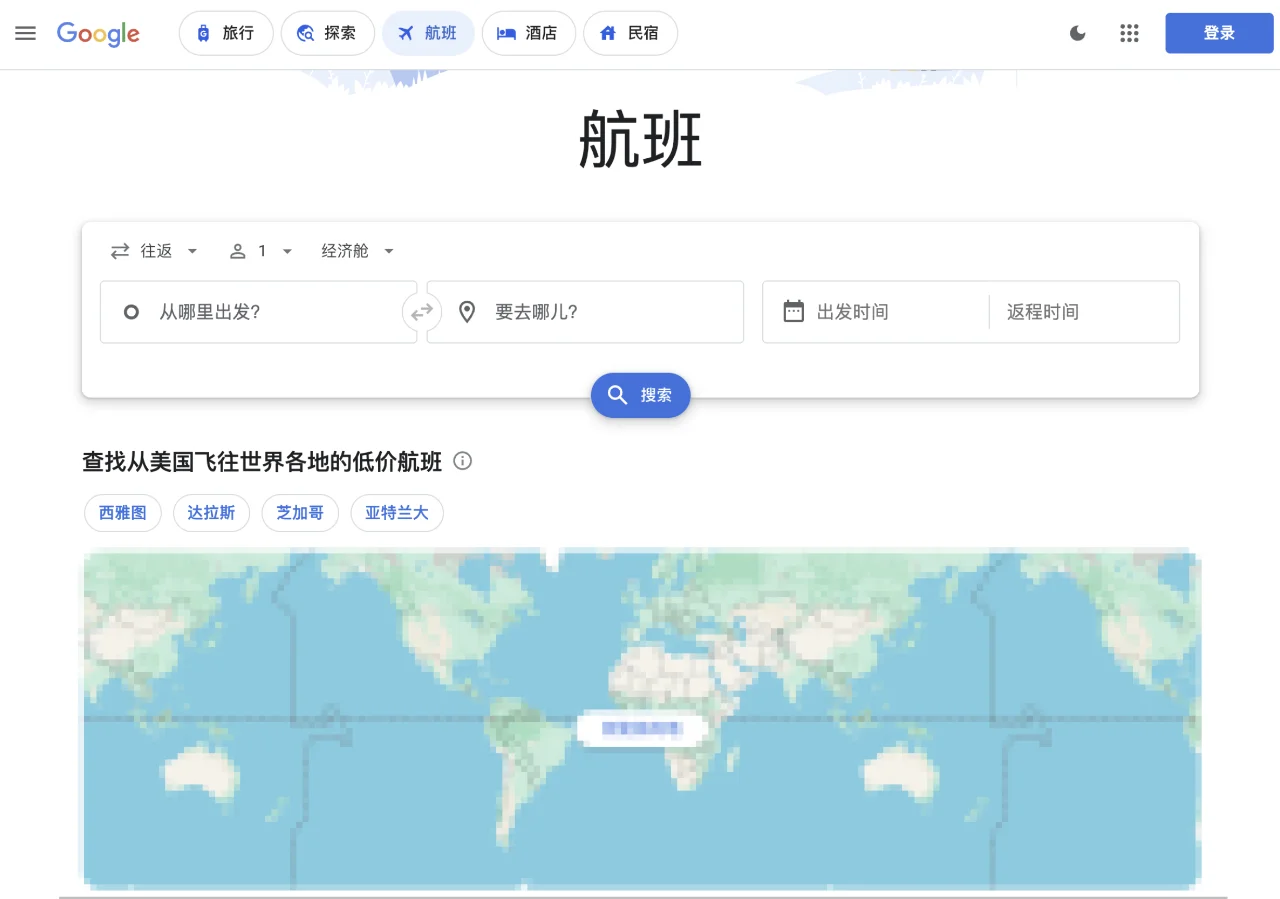Screen dimensions: 1280x899
Task: Click the Google logo
Action: pyautogui.click(x=97, y=34)
